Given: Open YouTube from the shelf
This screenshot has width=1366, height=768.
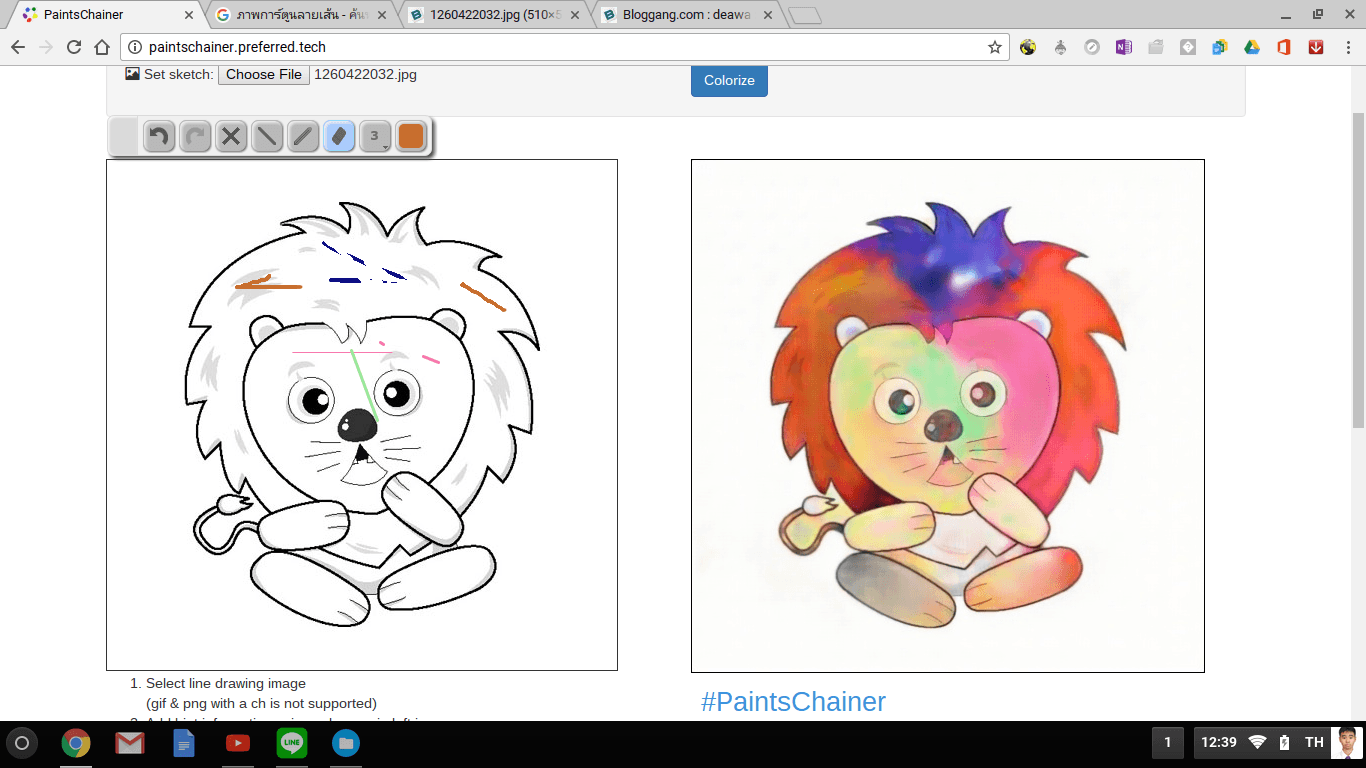Looking at the screenshot, I should coord(238,743).
